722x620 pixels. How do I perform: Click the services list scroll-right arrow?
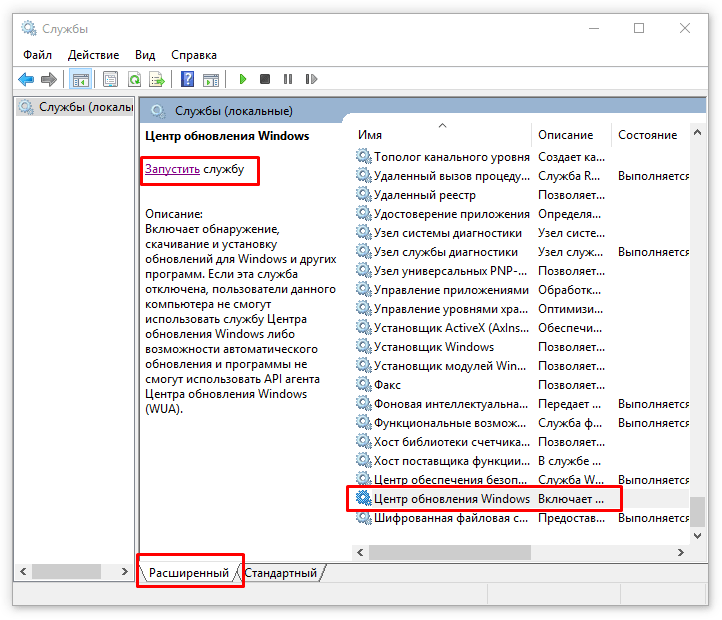click(x=681, y=552)
